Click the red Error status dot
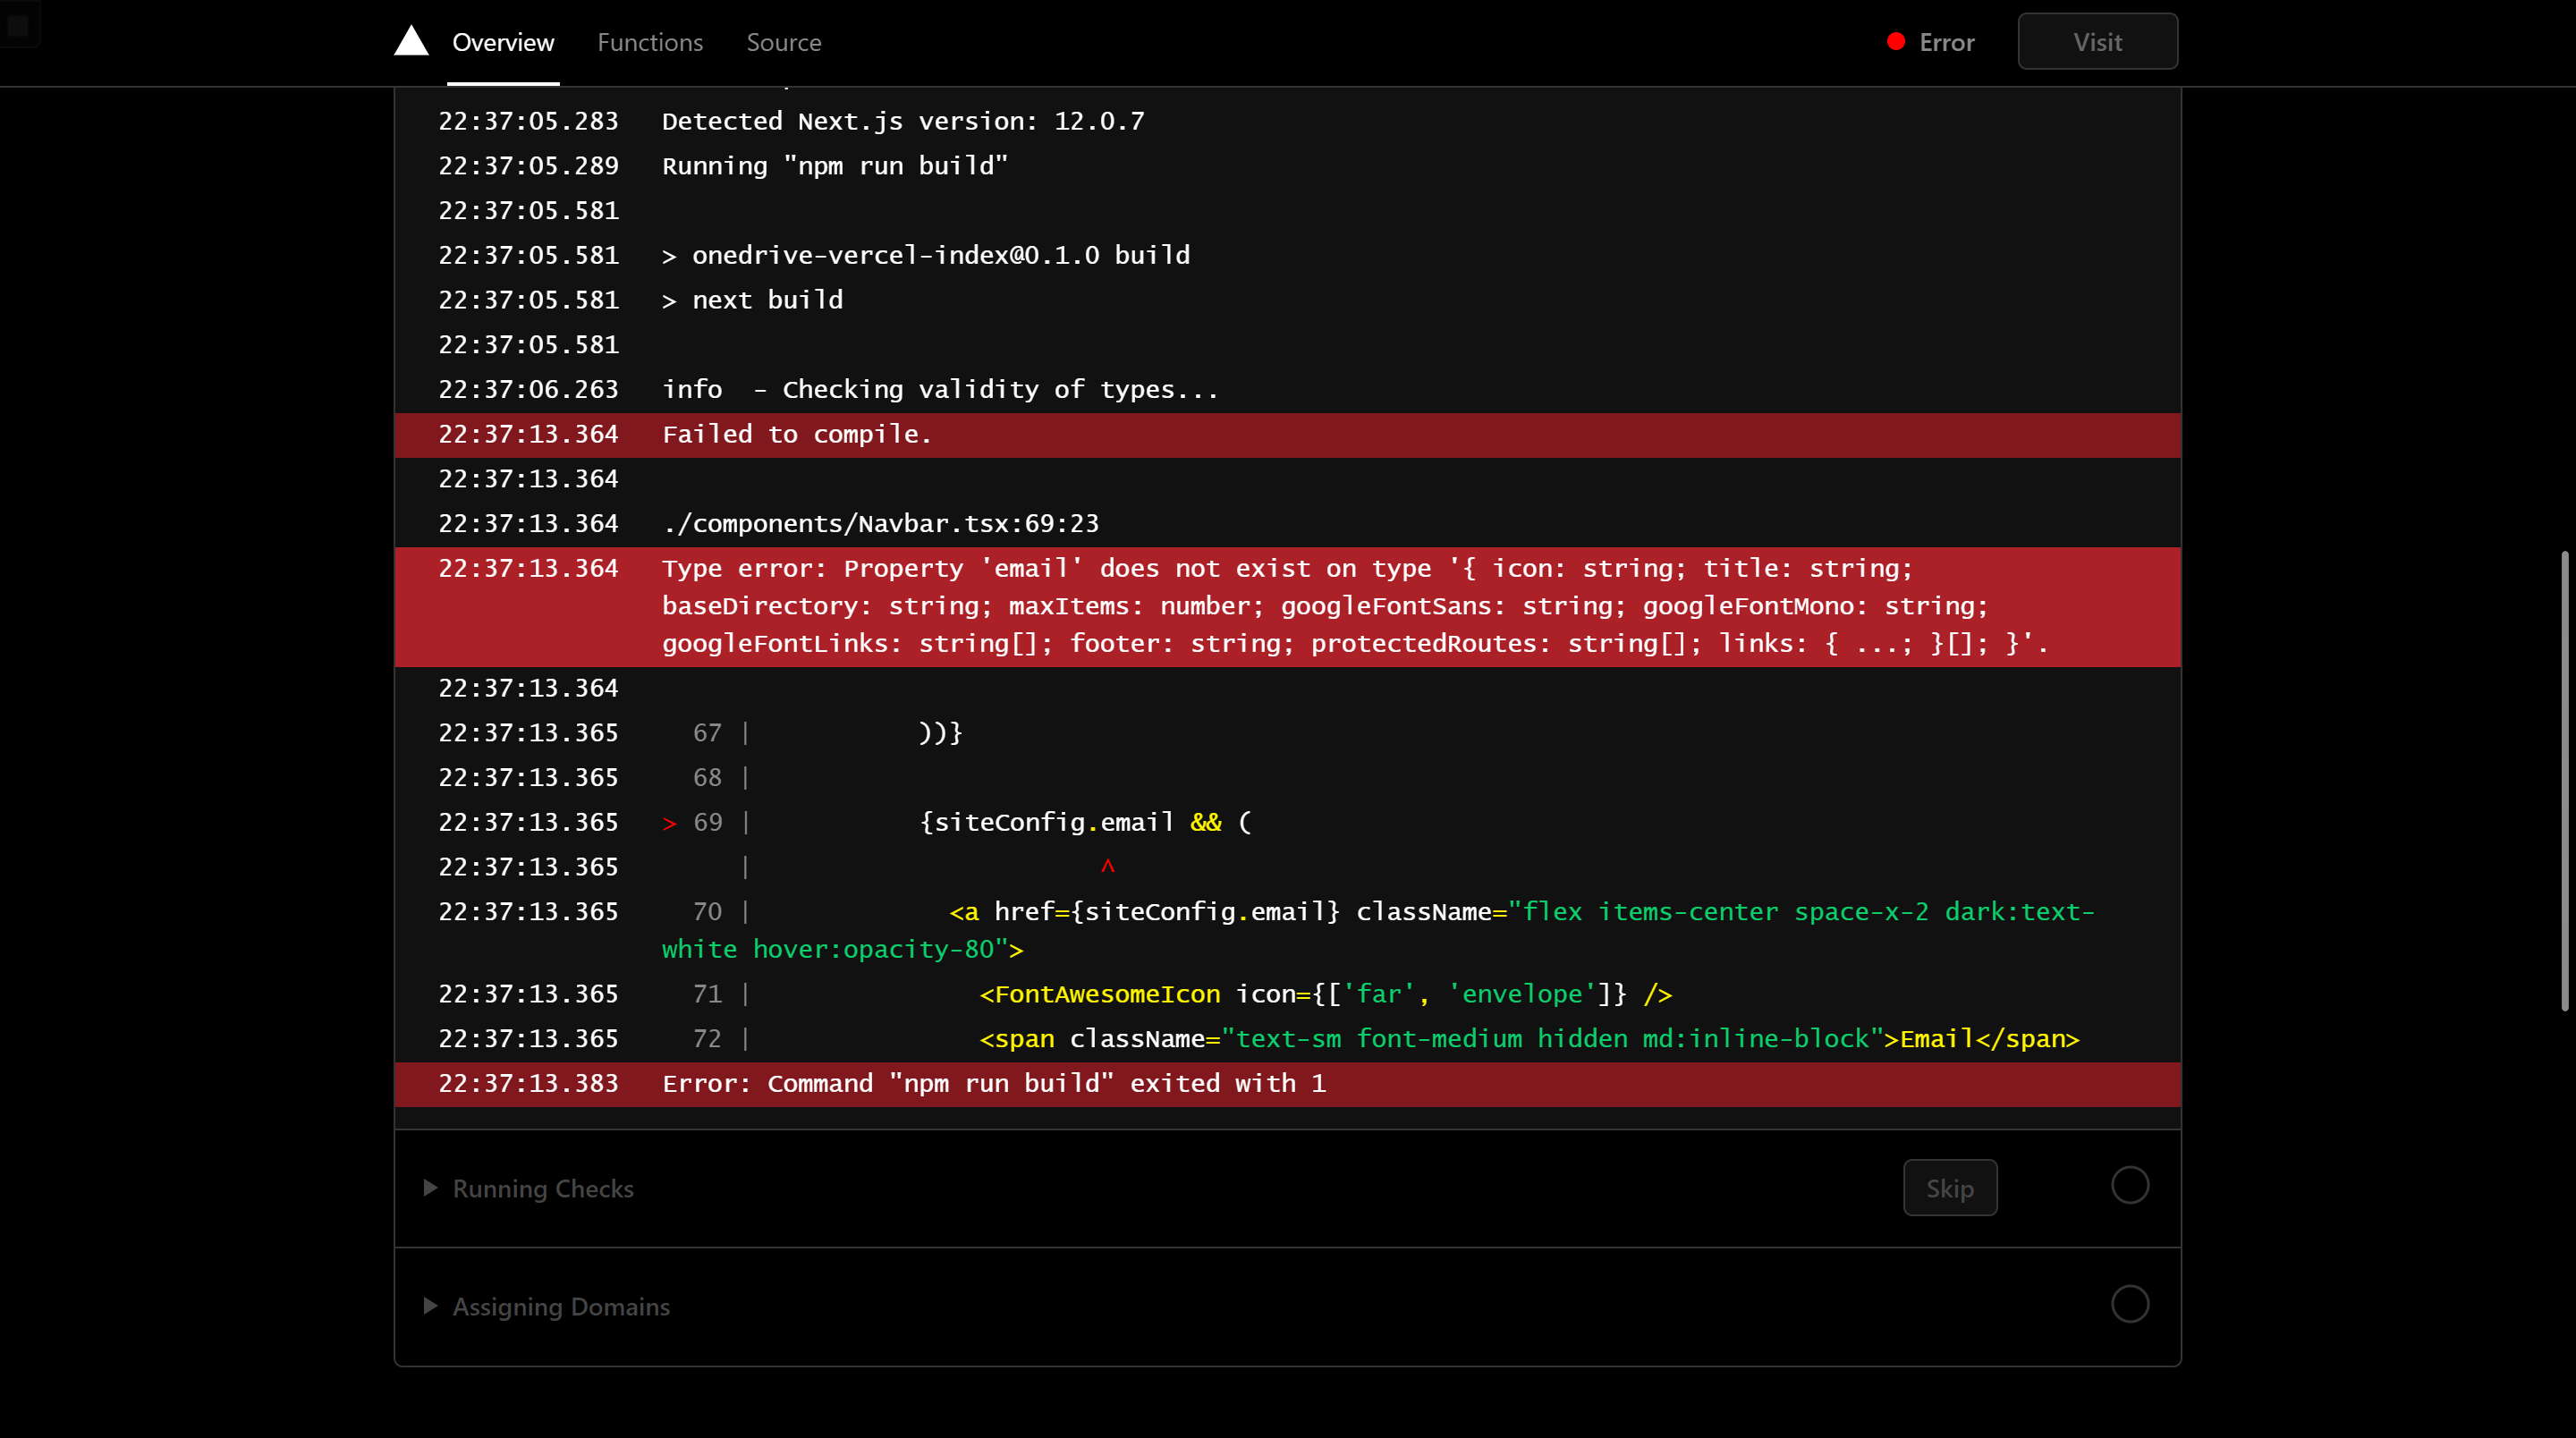Image resolution: width=2576 pixels, height=1438 pixels. [x=1896, y=41]
